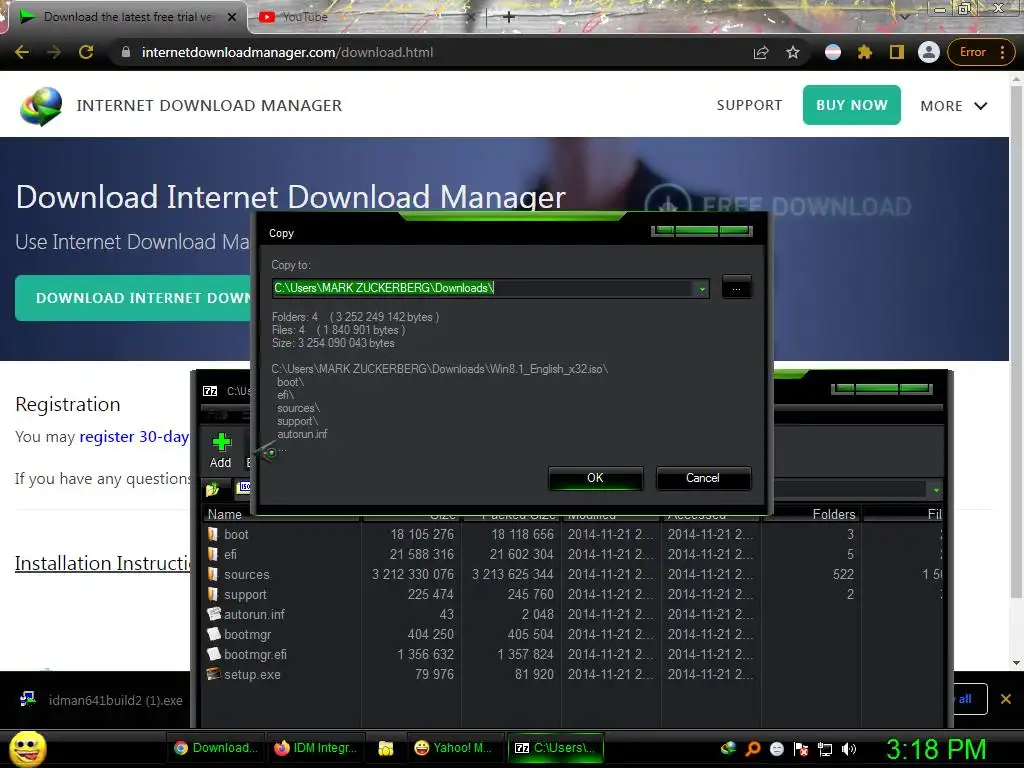Image resolution: width=1024 pixels, height=768 pixels.
Task: Click the browser forward arrow
Action: pyautogui.click(x=54, y=52)
